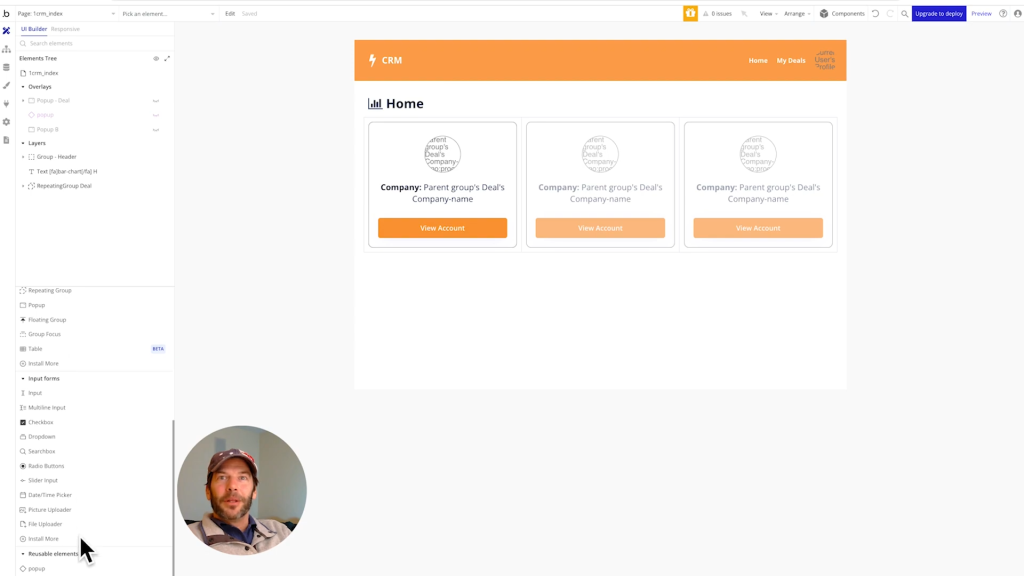Open the Data tab database icon
Screen dimensions: 1024x576
[7, 67]
